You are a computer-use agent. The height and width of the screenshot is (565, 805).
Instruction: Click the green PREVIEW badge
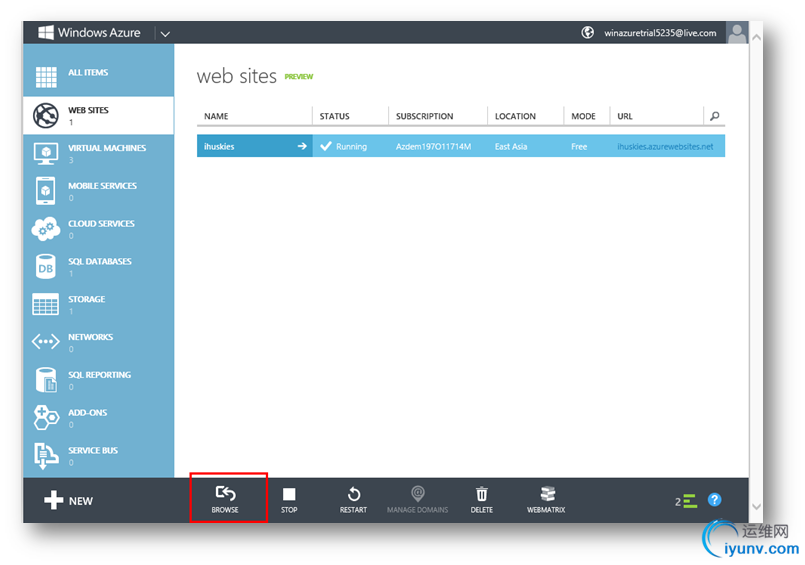coord(299,76)
